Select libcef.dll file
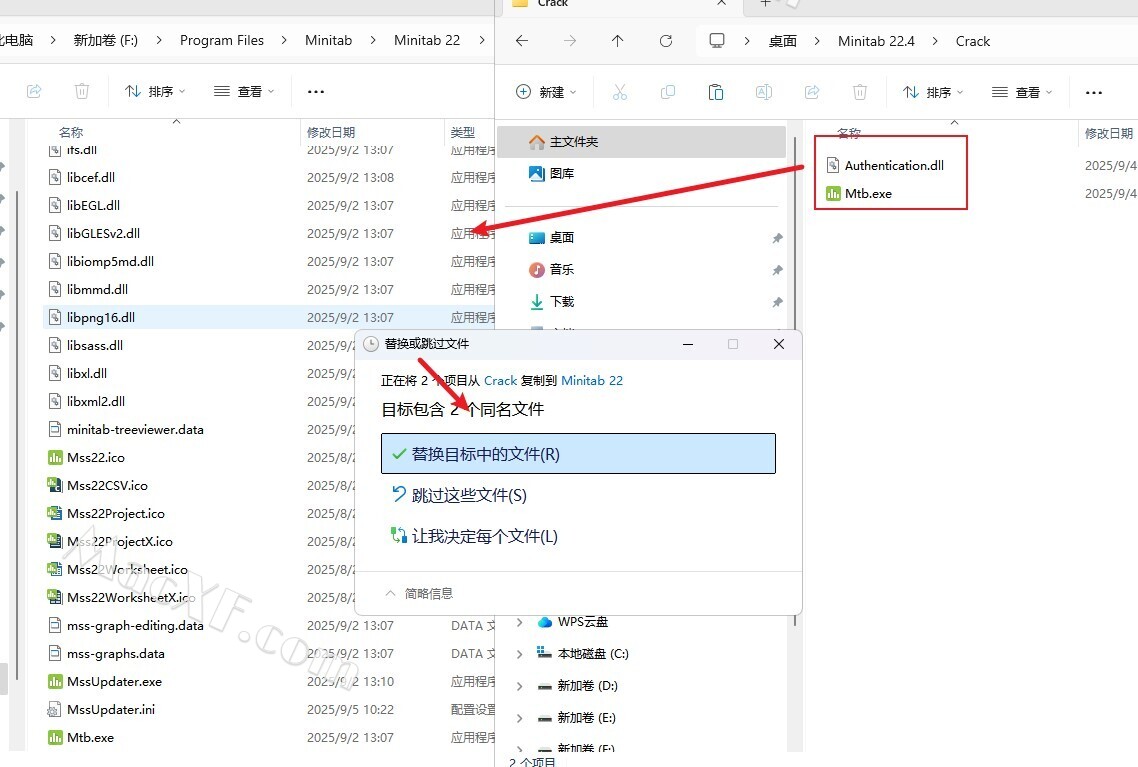 pos(91,177)
